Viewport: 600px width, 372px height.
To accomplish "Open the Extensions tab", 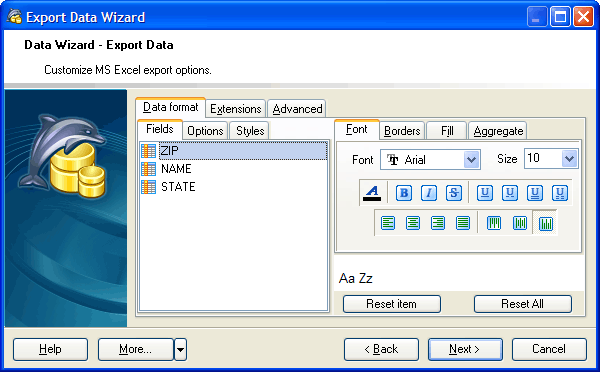I will coord(236,109).
